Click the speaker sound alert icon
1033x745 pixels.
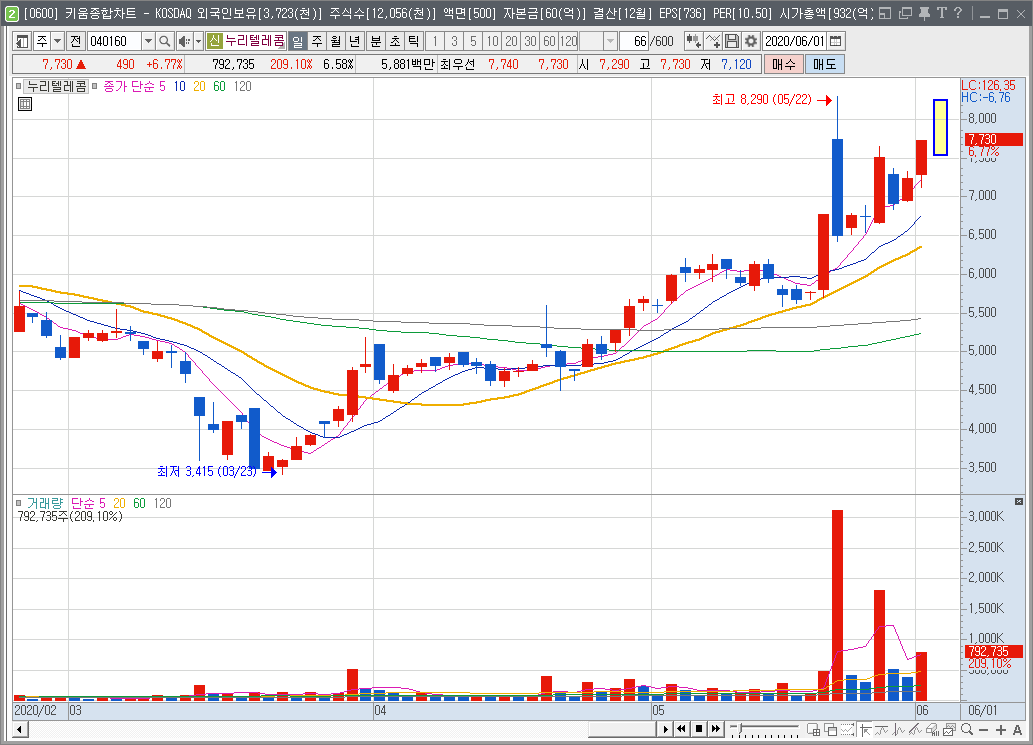pos(184,41)
